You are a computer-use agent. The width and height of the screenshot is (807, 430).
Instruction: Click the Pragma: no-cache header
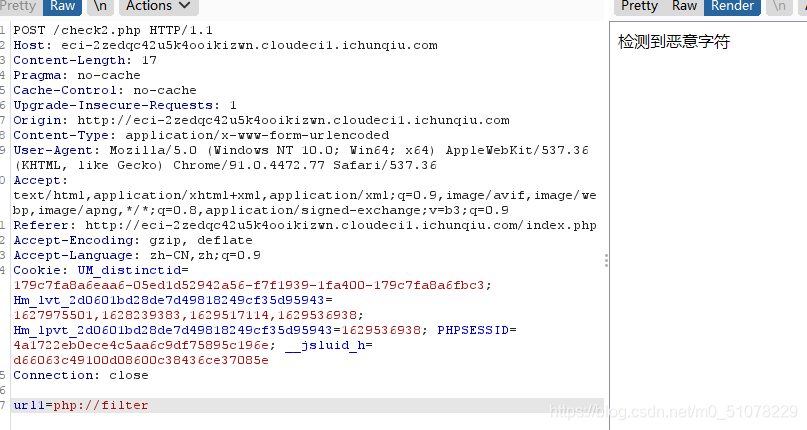pyautogui.click(x=77, y=75)
